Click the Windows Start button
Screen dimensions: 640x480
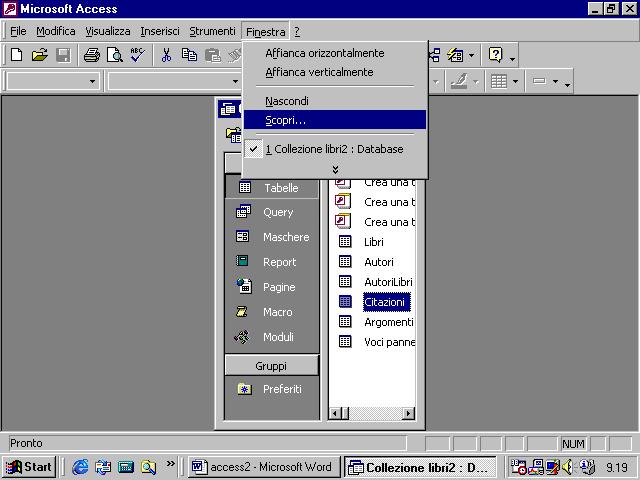click(29, 467)
